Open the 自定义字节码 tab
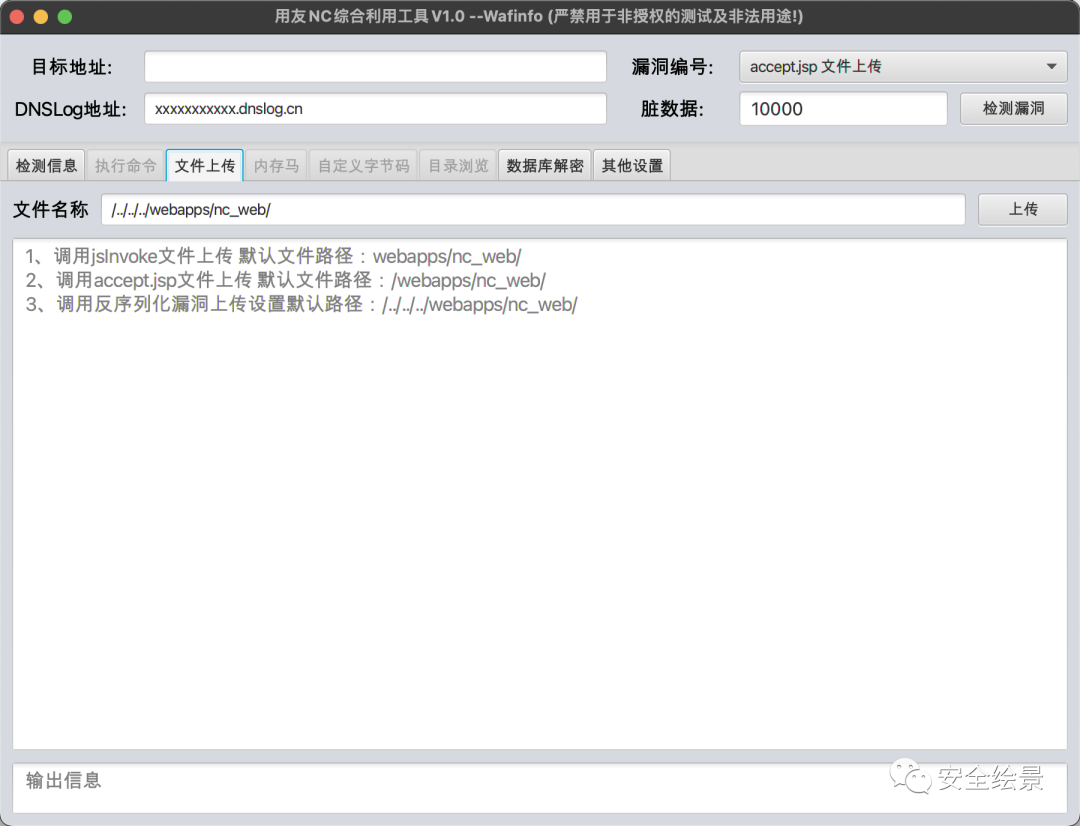Viewport: 1080px width, 826px height. click(363, 165)
